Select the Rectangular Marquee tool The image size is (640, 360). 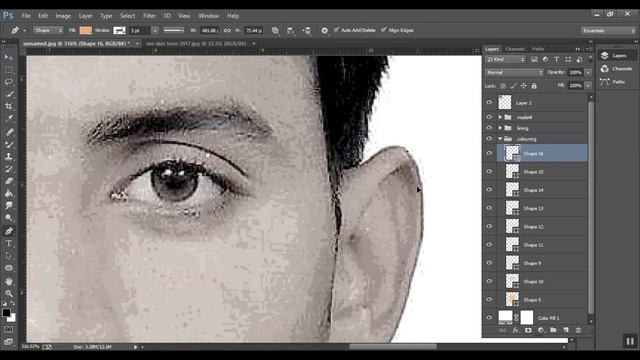(9, 70)
